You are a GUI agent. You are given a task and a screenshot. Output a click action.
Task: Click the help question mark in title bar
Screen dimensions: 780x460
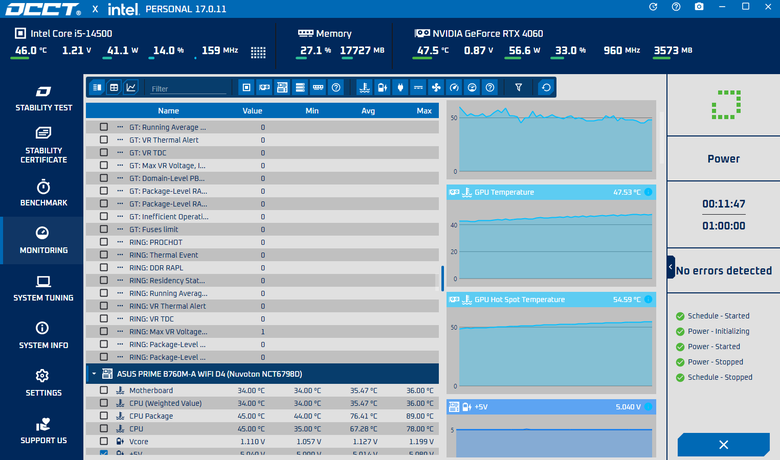coord(676,7)
